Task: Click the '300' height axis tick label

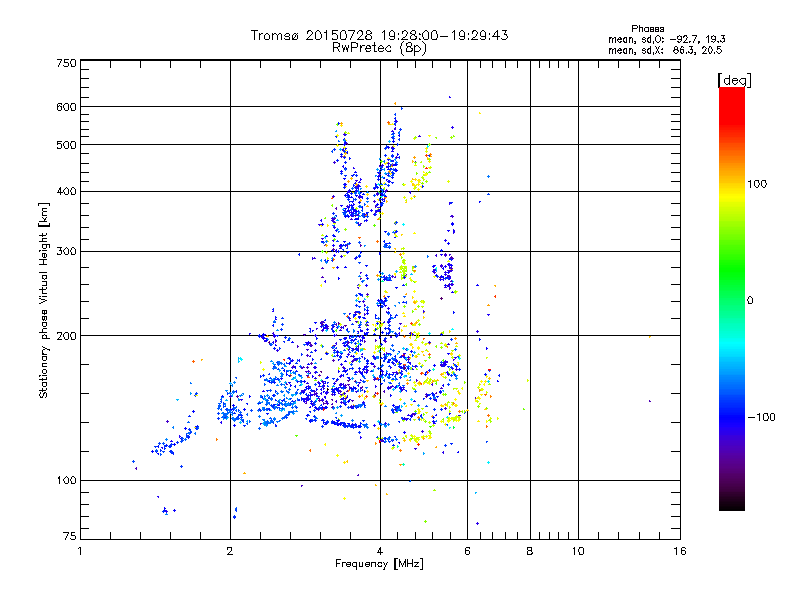Action: tap(66, 252)
